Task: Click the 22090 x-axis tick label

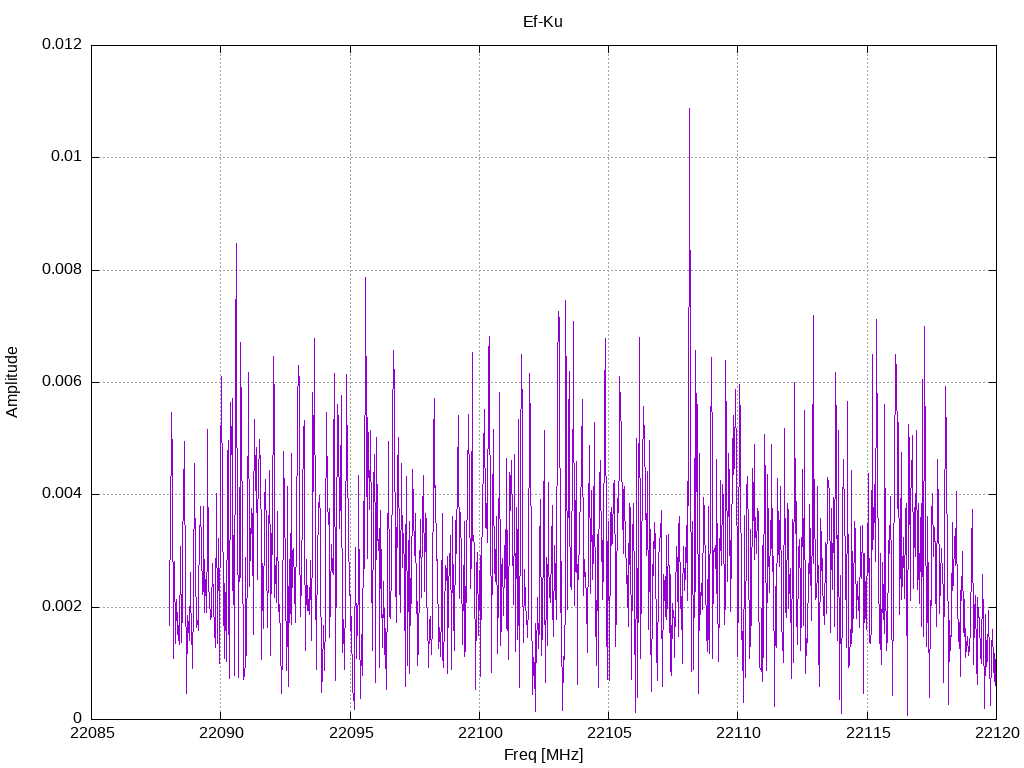Action: [221, 733]
